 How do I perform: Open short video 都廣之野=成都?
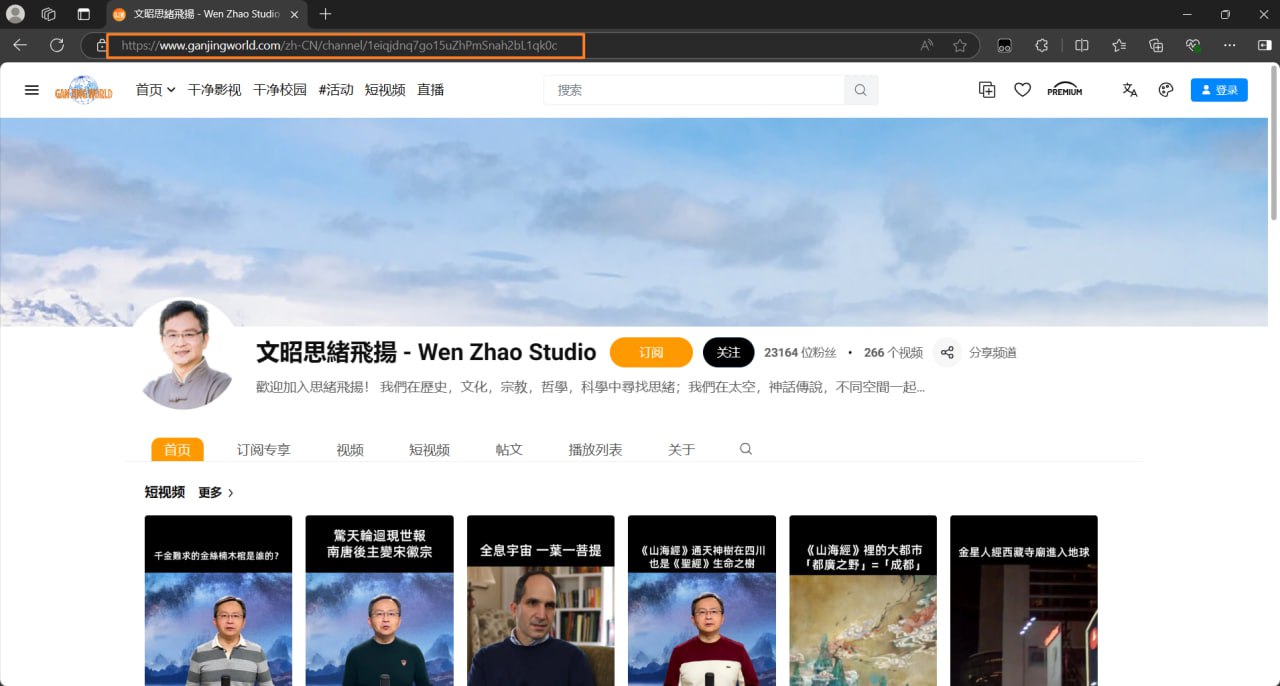[863, 600]
